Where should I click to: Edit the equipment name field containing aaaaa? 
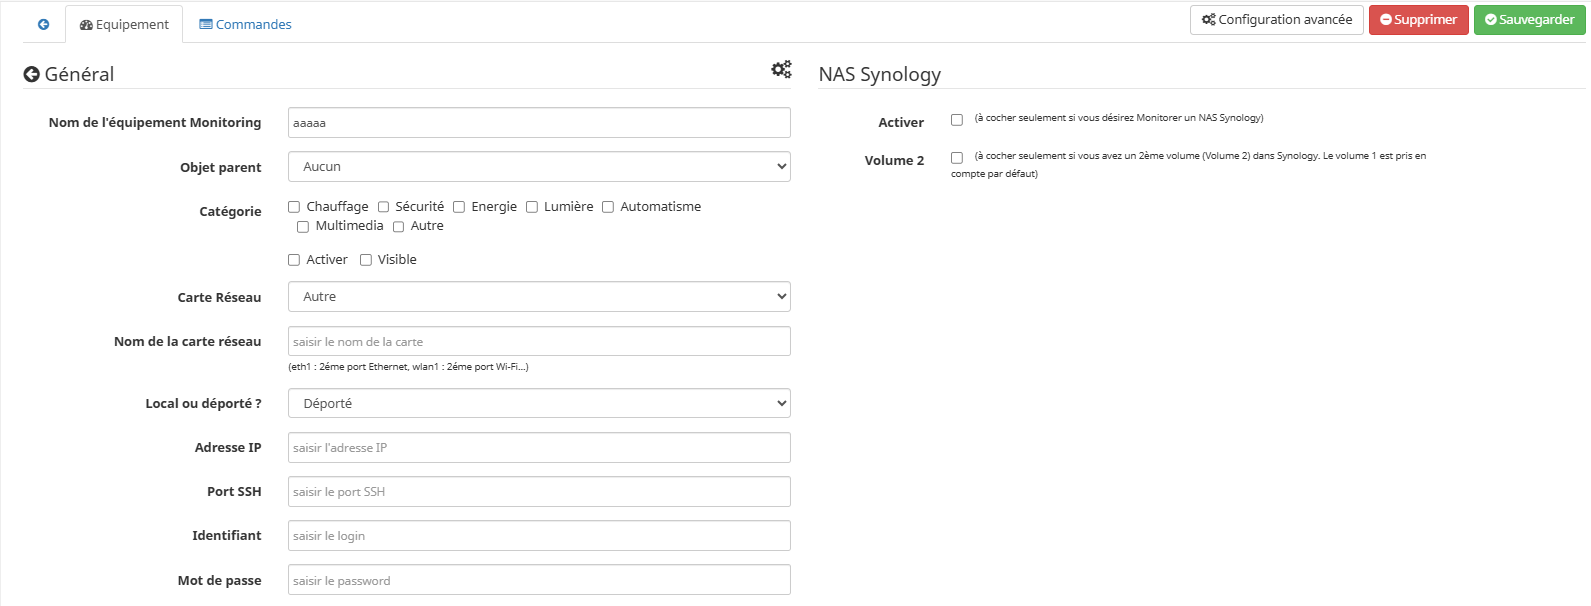539,123
